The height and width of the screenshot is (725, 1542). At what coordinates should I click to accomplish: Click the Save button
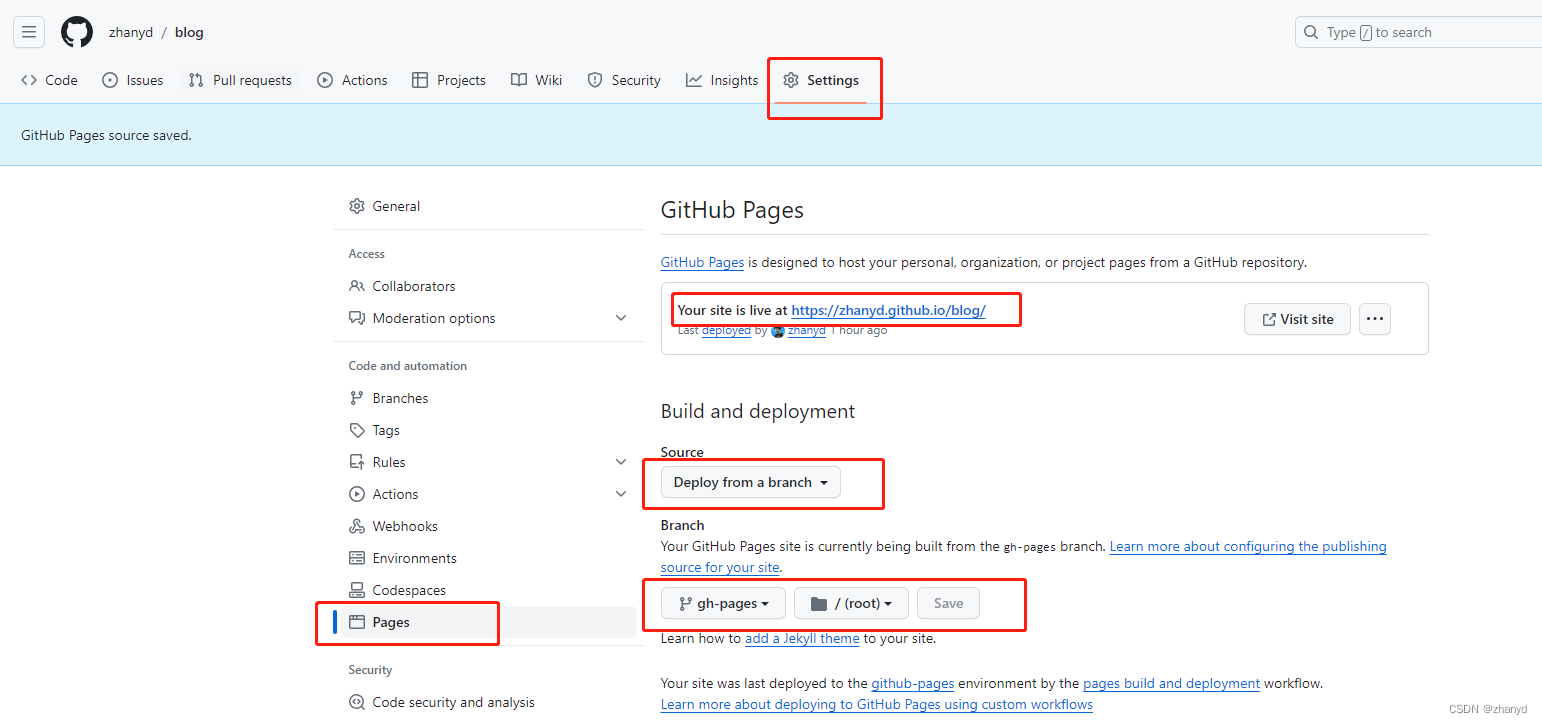[x=948, y=603]
